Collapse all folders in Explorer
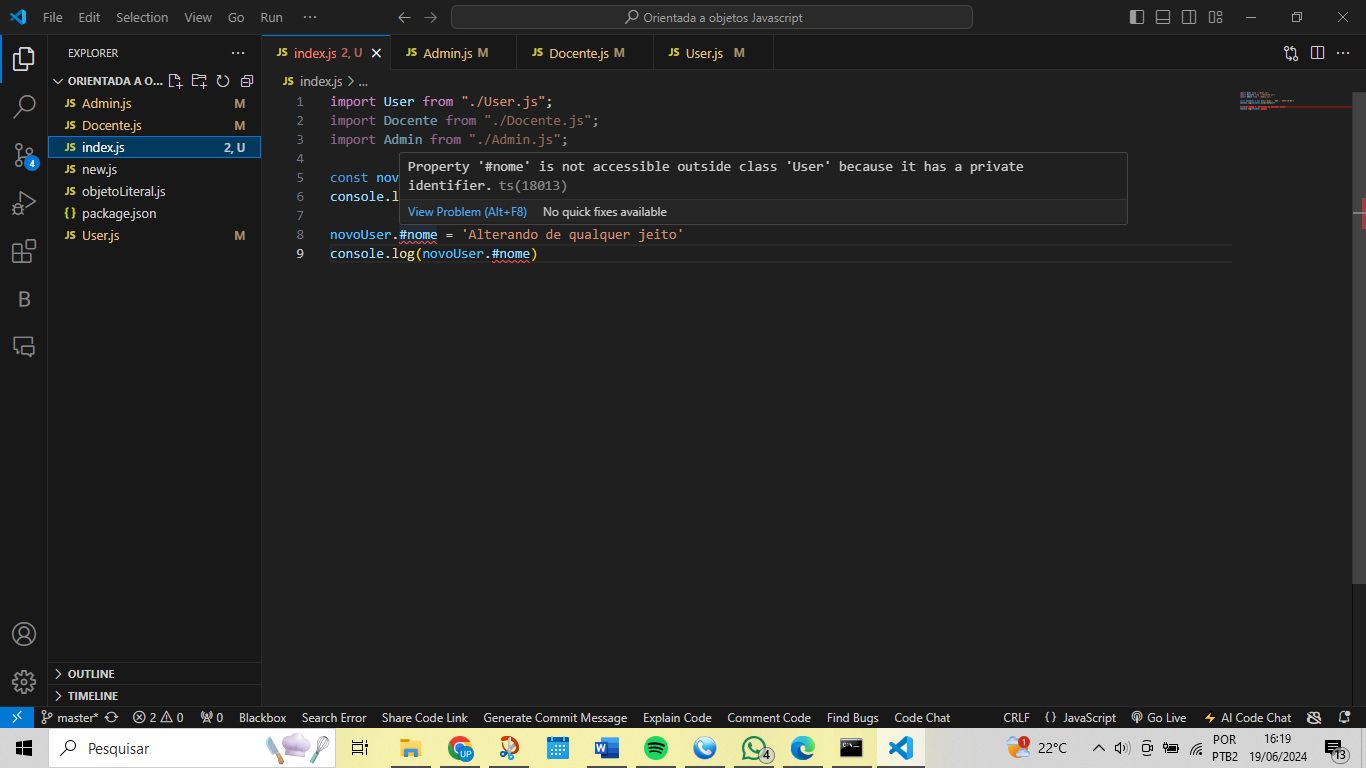The image size is (1366, 768). (246, 81)
